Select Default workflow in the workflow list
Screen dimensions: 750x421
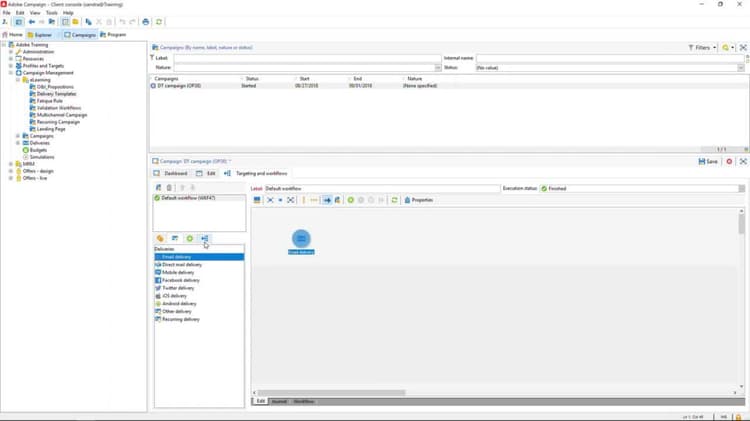tap(199, 198)
